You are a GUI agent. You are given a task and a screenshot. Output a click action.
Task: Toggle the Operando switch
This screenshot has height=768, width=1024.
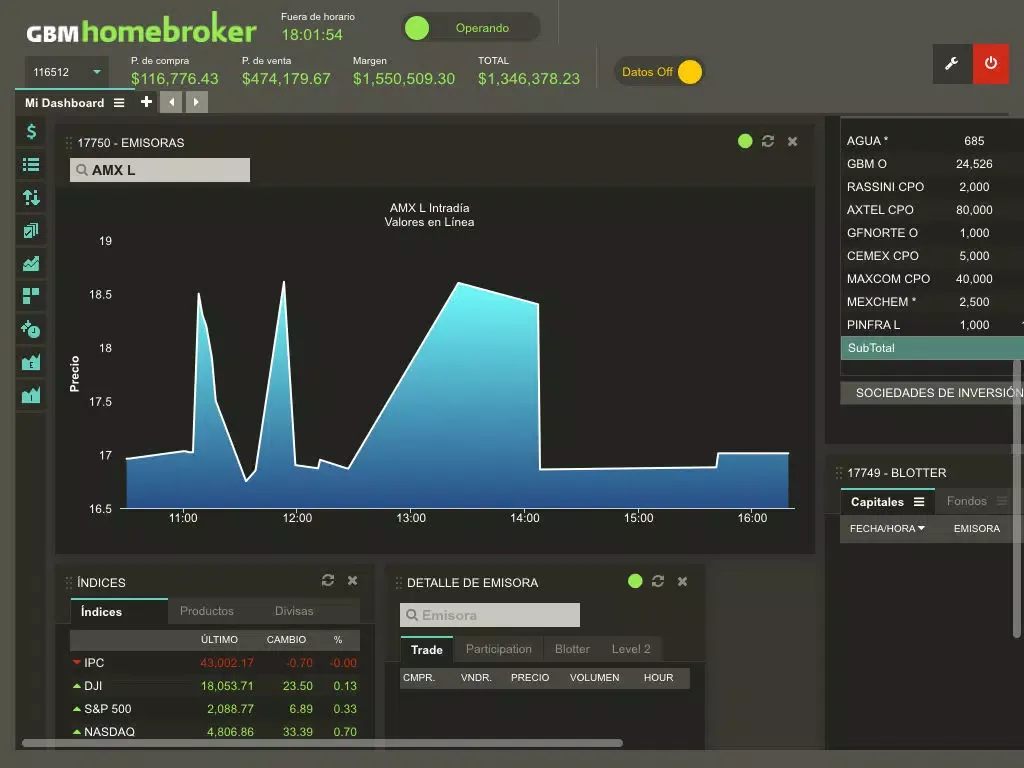(x=471, y=28)
